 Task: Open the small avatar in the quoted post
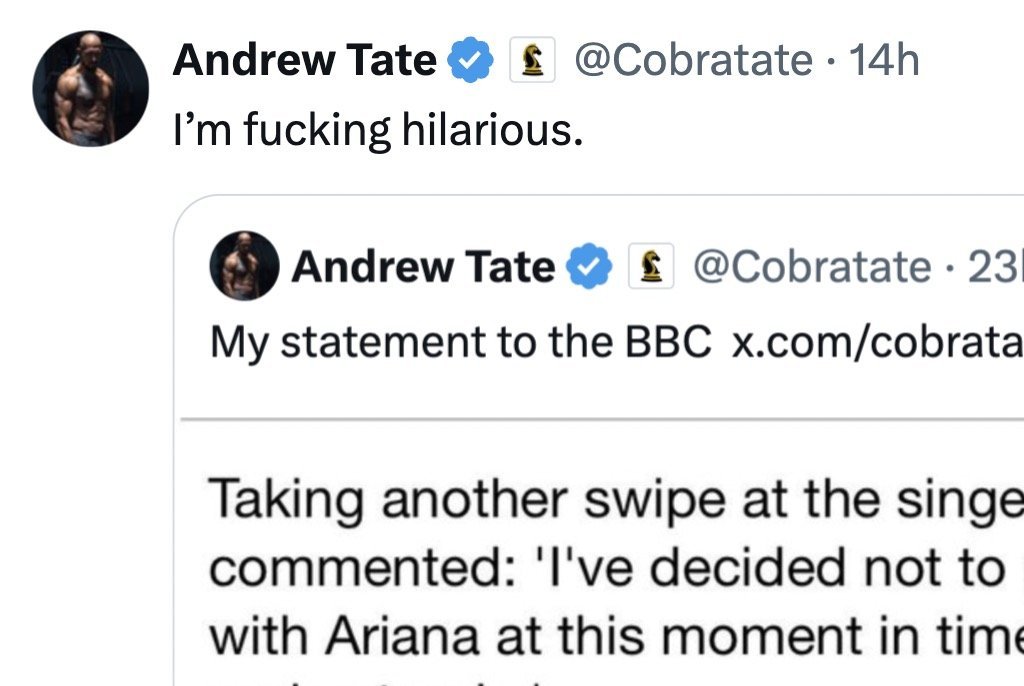click(x=244, y=266)
